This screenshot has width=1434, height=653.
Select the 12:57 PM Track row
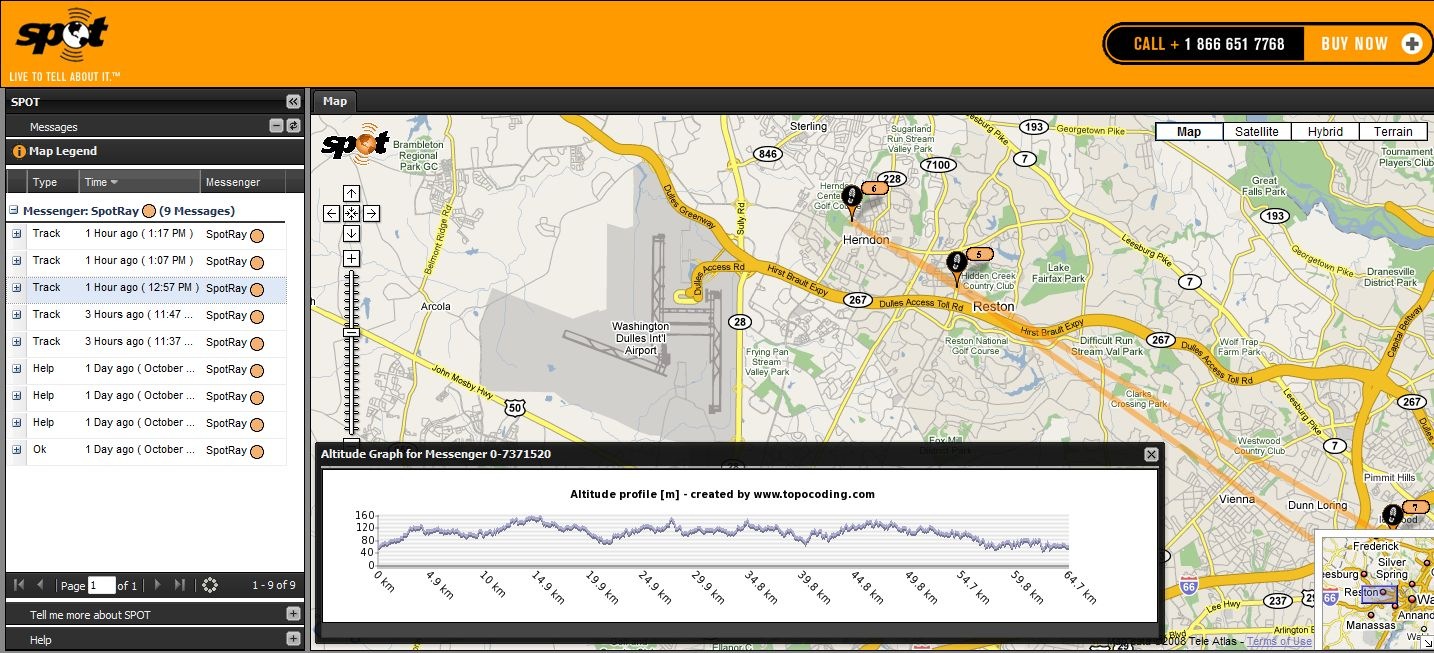tap(146, 288)
